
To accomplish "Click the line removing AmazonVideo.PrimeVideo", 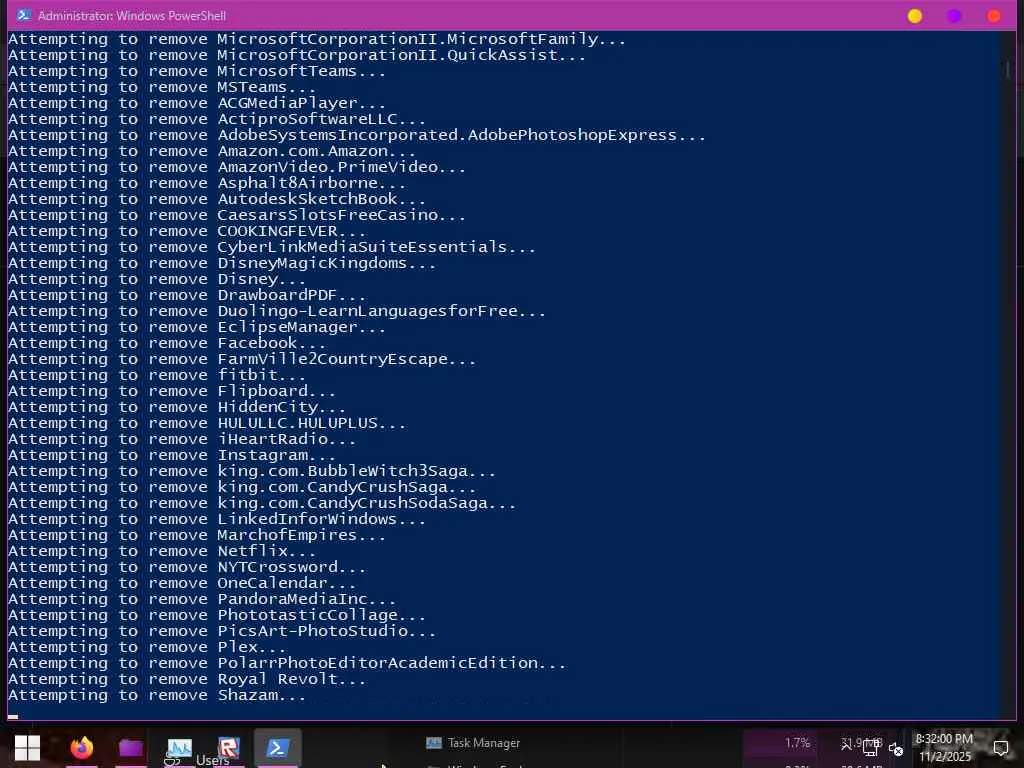I will (x=237, y=167).
